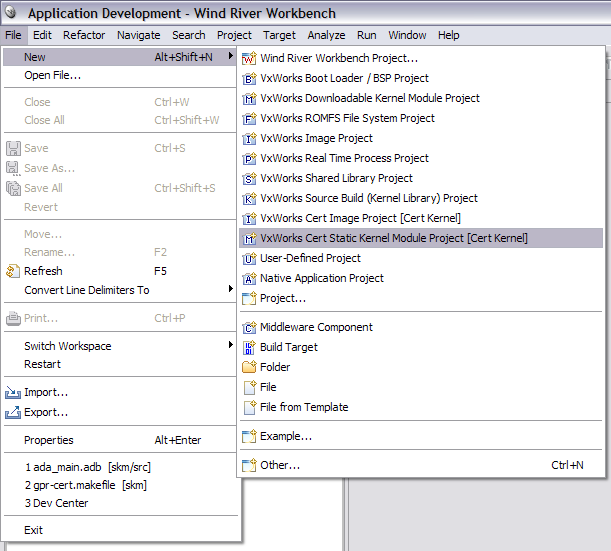
Task: Open the Edit menu
Action: click(x=42, y=35)
